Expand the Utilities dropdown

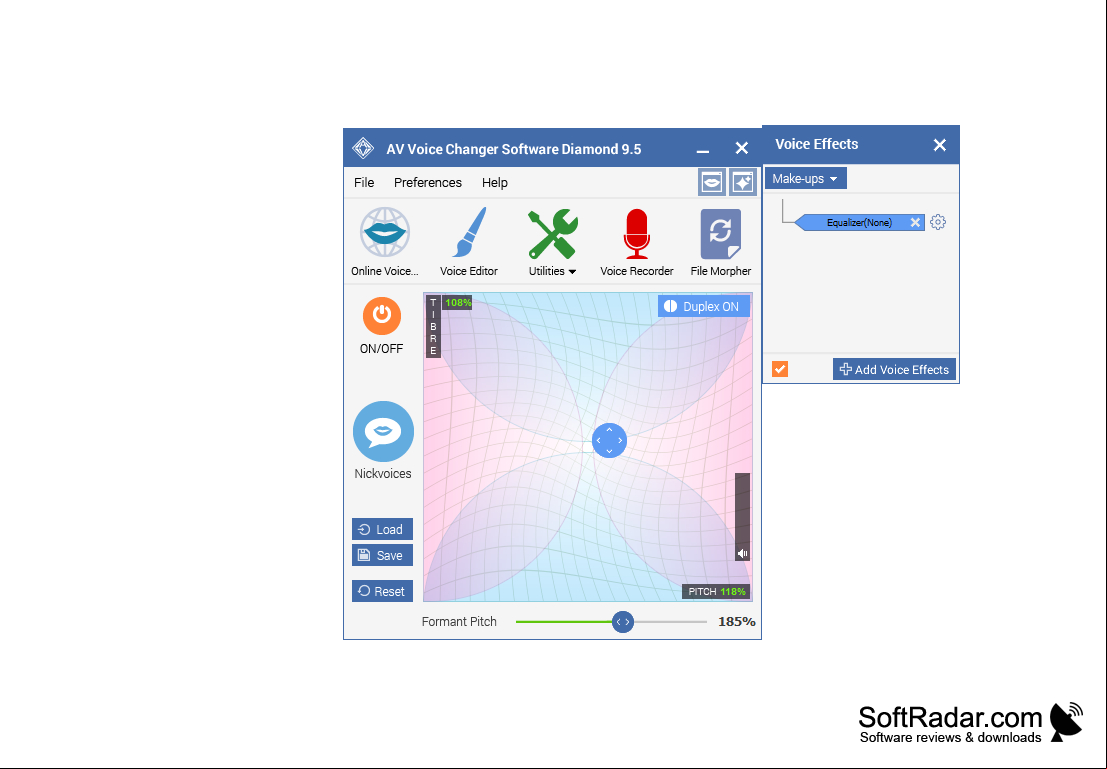pos(552,271)
